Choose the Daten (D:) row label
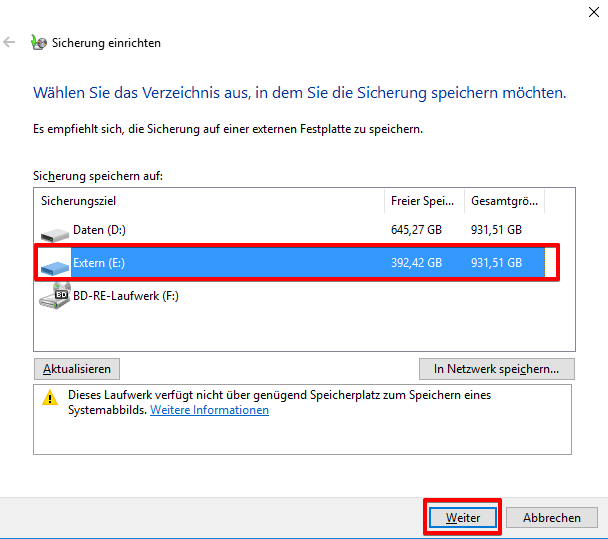 click(99, 230)
